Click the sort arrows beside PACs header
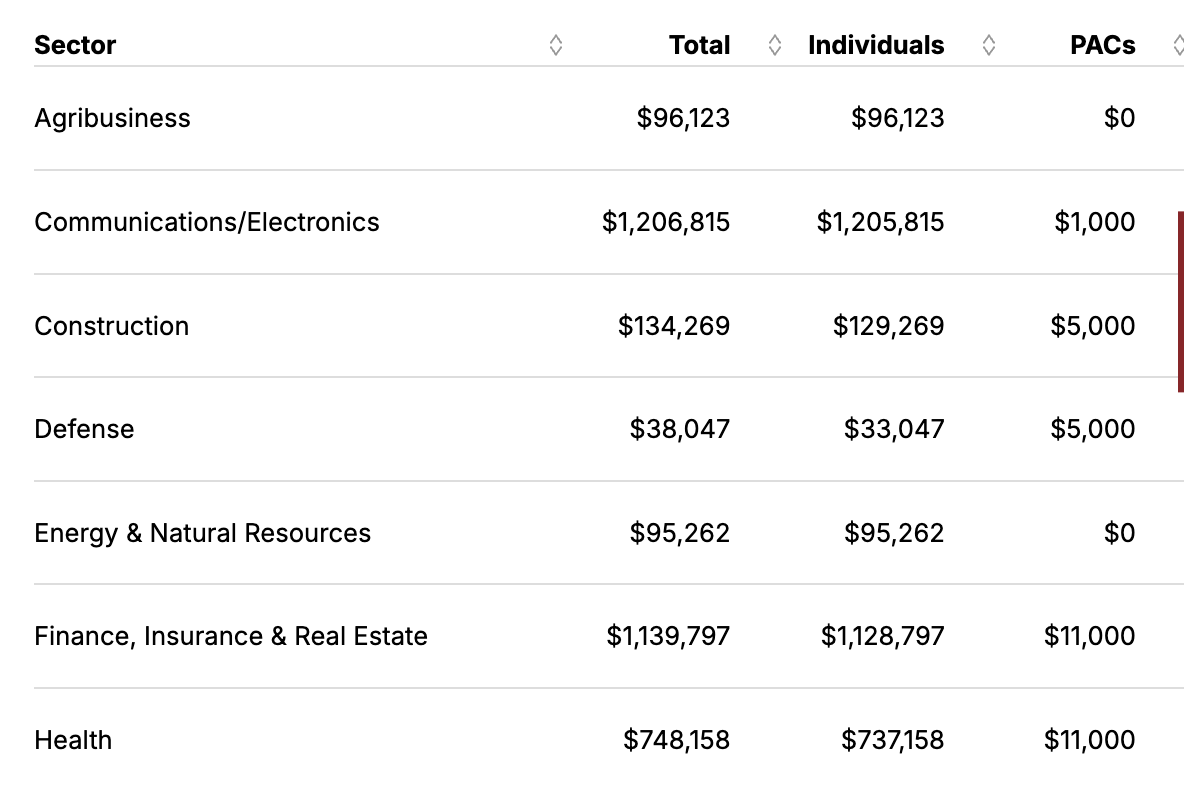This screenshot has width=1184, height=790. tap(1178, 45)
